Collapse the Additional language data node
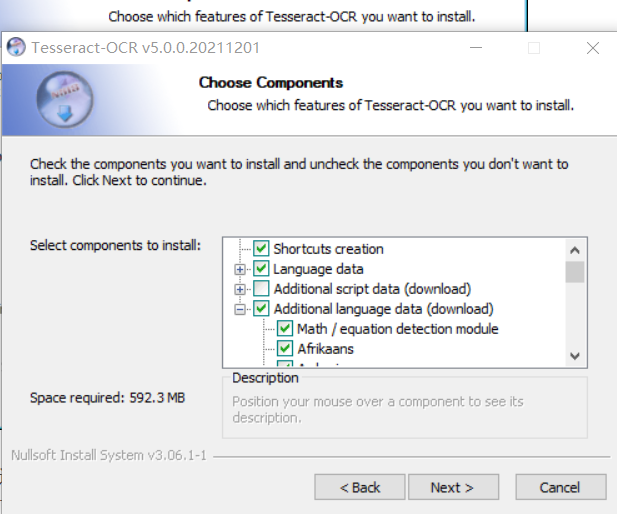Viewport: 617px width, 514px height. point(240,309)
